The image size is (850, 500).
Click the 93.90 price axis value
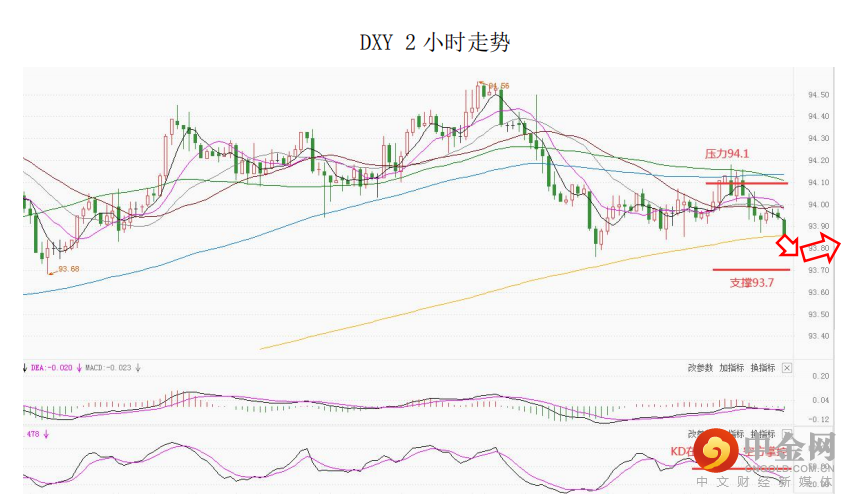818,226
